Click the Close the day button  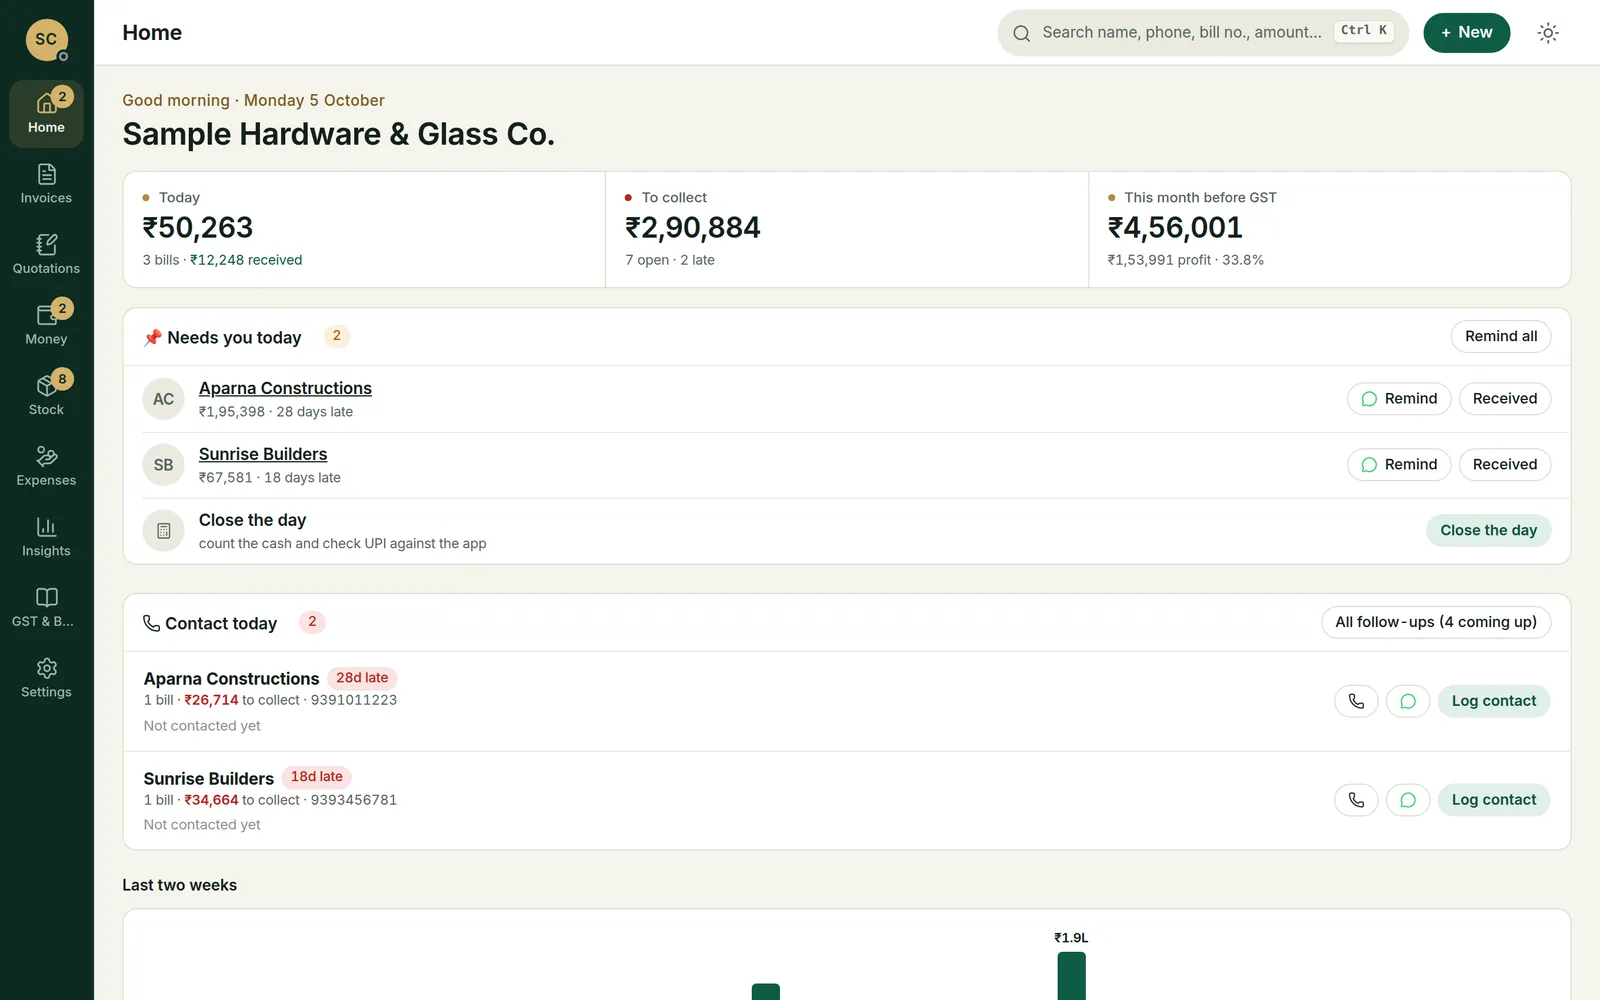(x=1488, y=531)
